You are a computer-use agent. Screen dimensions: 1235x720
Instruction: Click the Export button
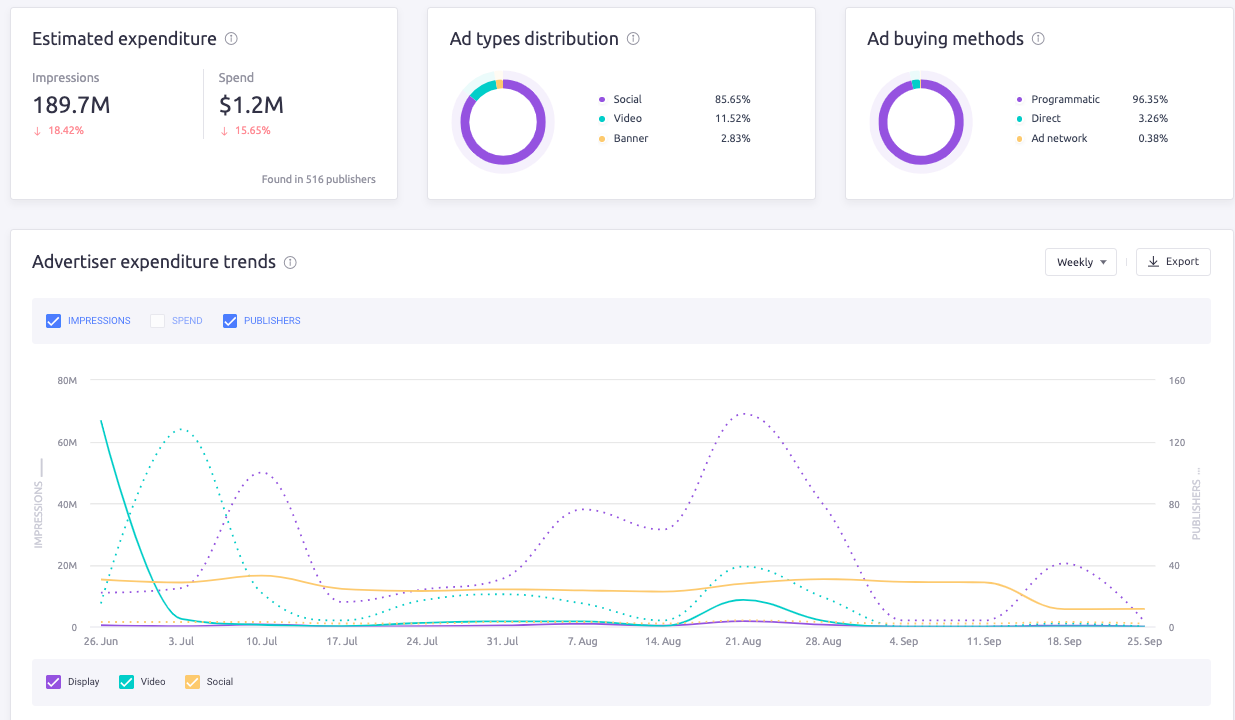click(1172, 261)
